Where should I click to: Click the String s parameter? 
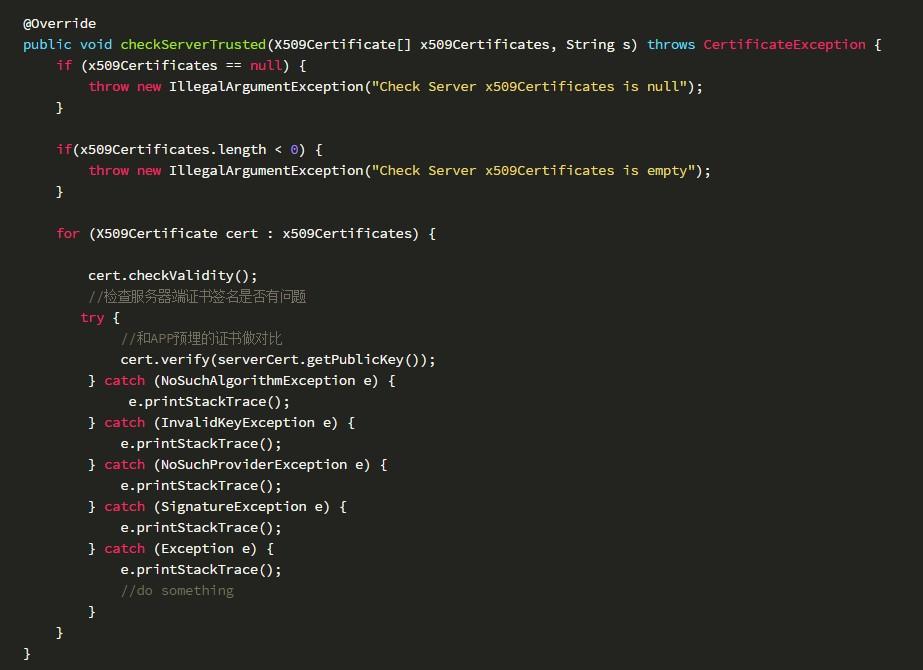[x=597, y=45]
